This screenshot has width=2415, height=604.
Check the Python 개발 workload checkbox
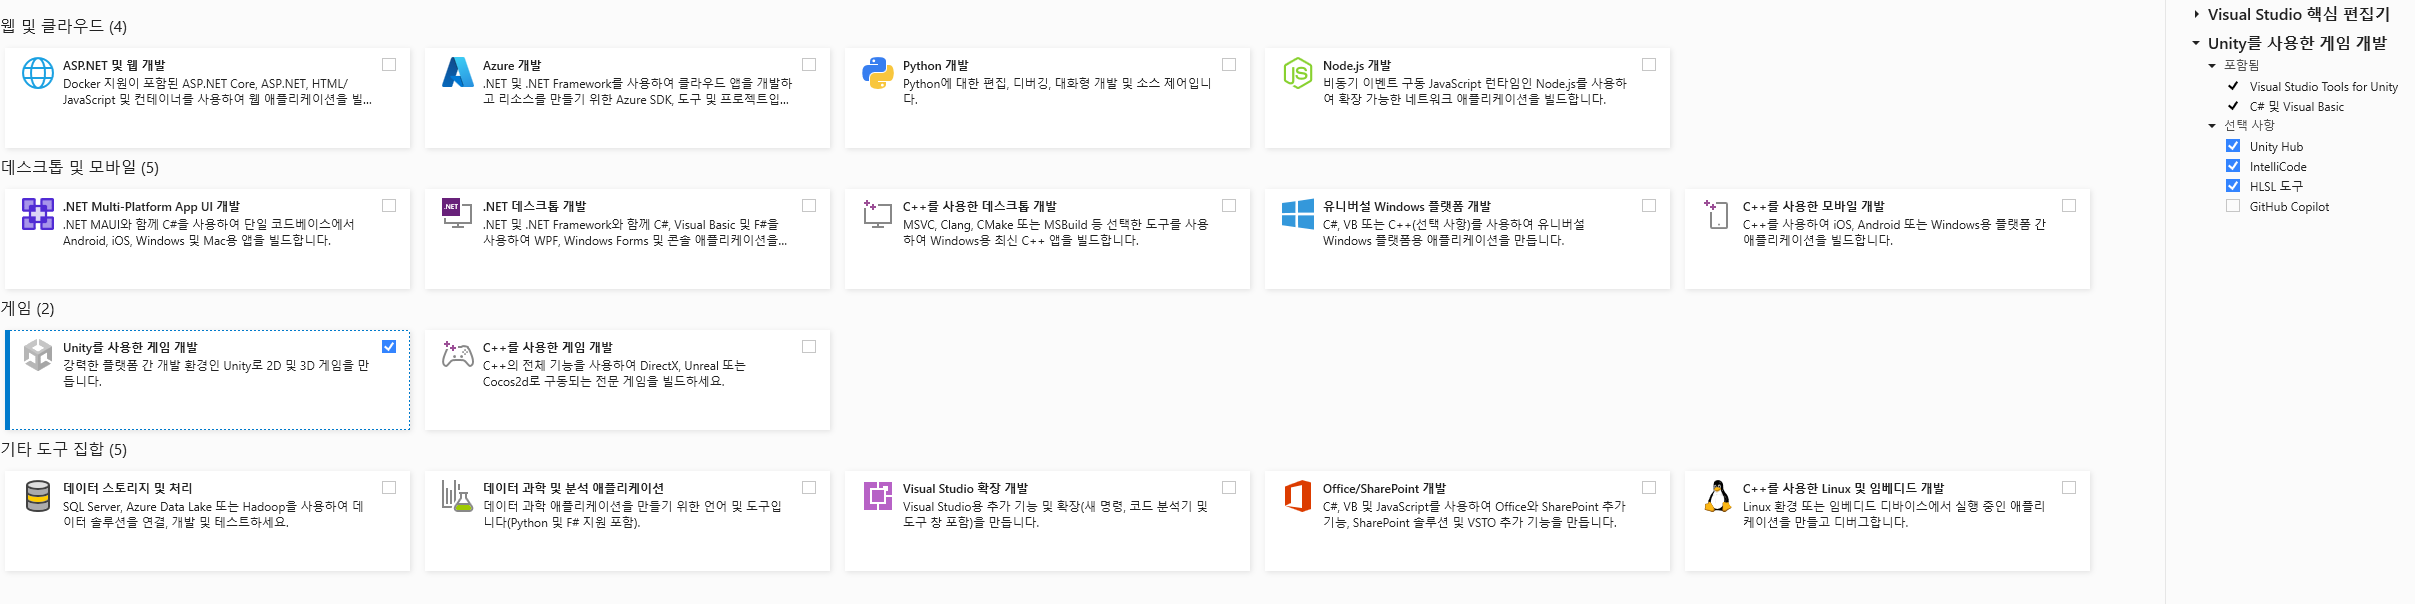tap(1229, 64)
